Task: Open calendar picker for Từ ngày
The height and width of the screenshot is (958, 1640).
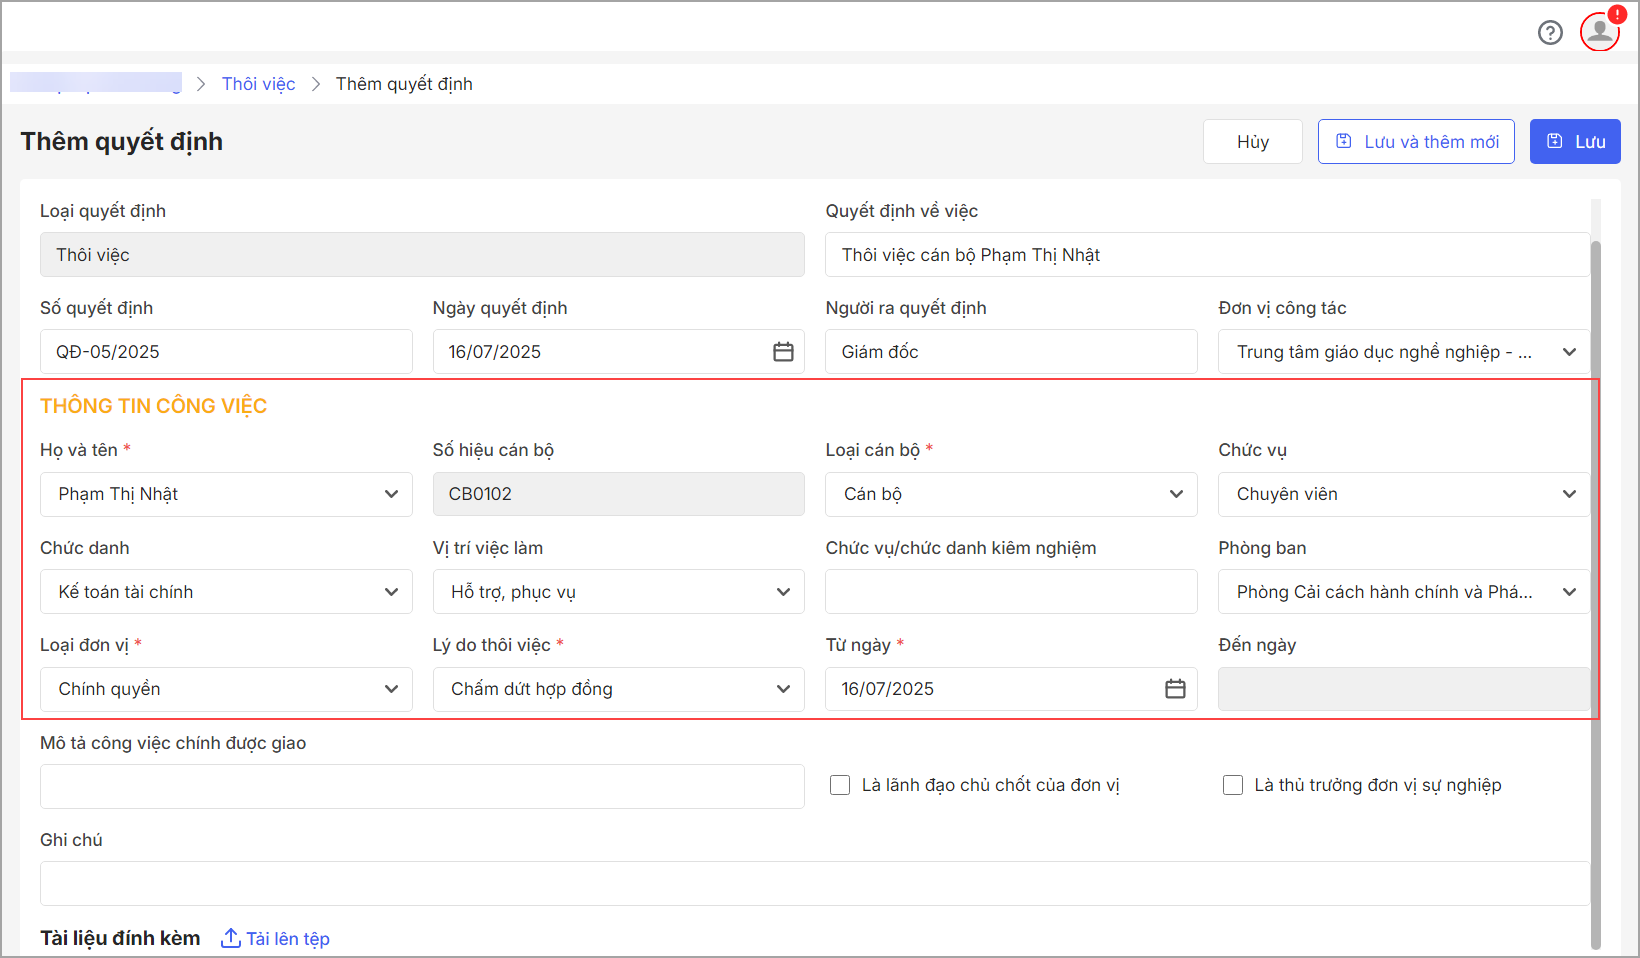Action: (x=1175, y=689)
